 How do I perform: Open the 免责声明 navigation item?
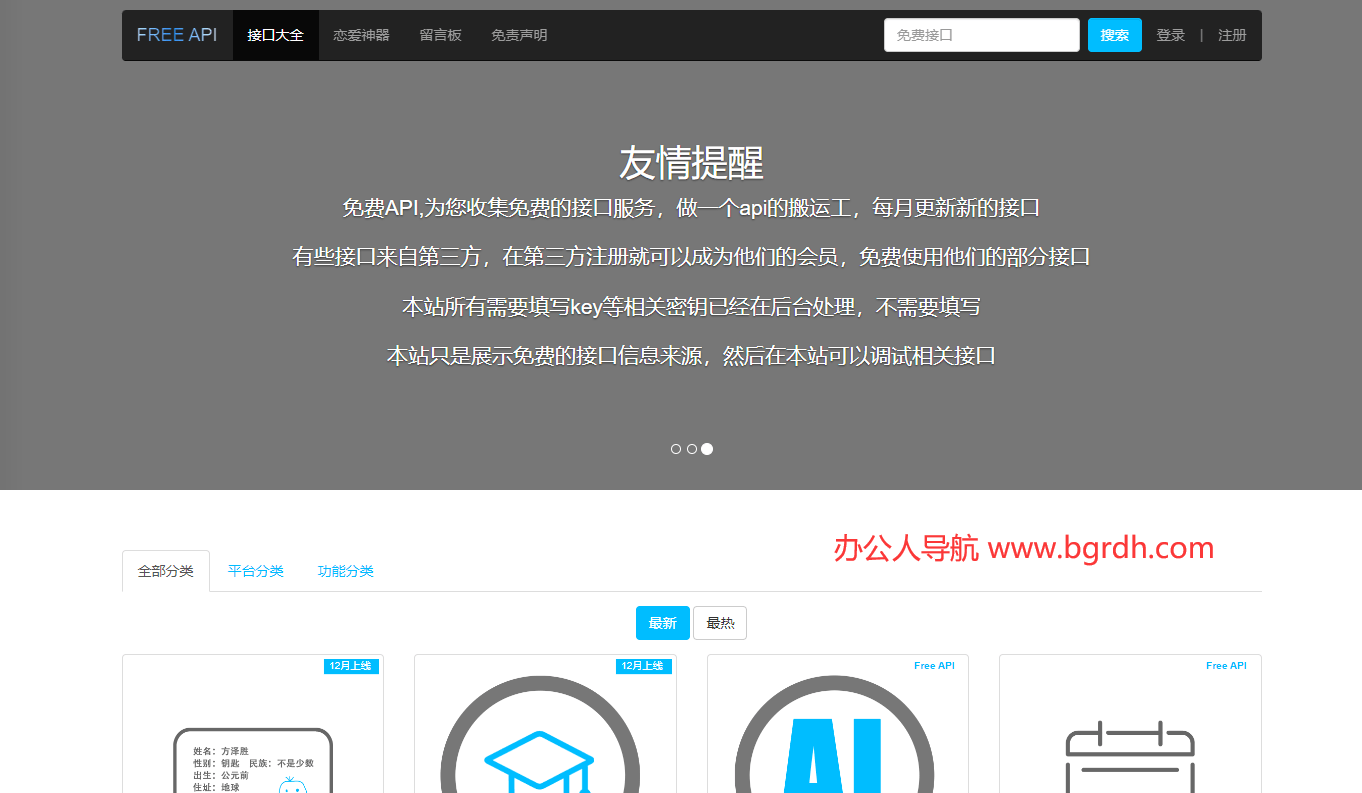point(519,35)
